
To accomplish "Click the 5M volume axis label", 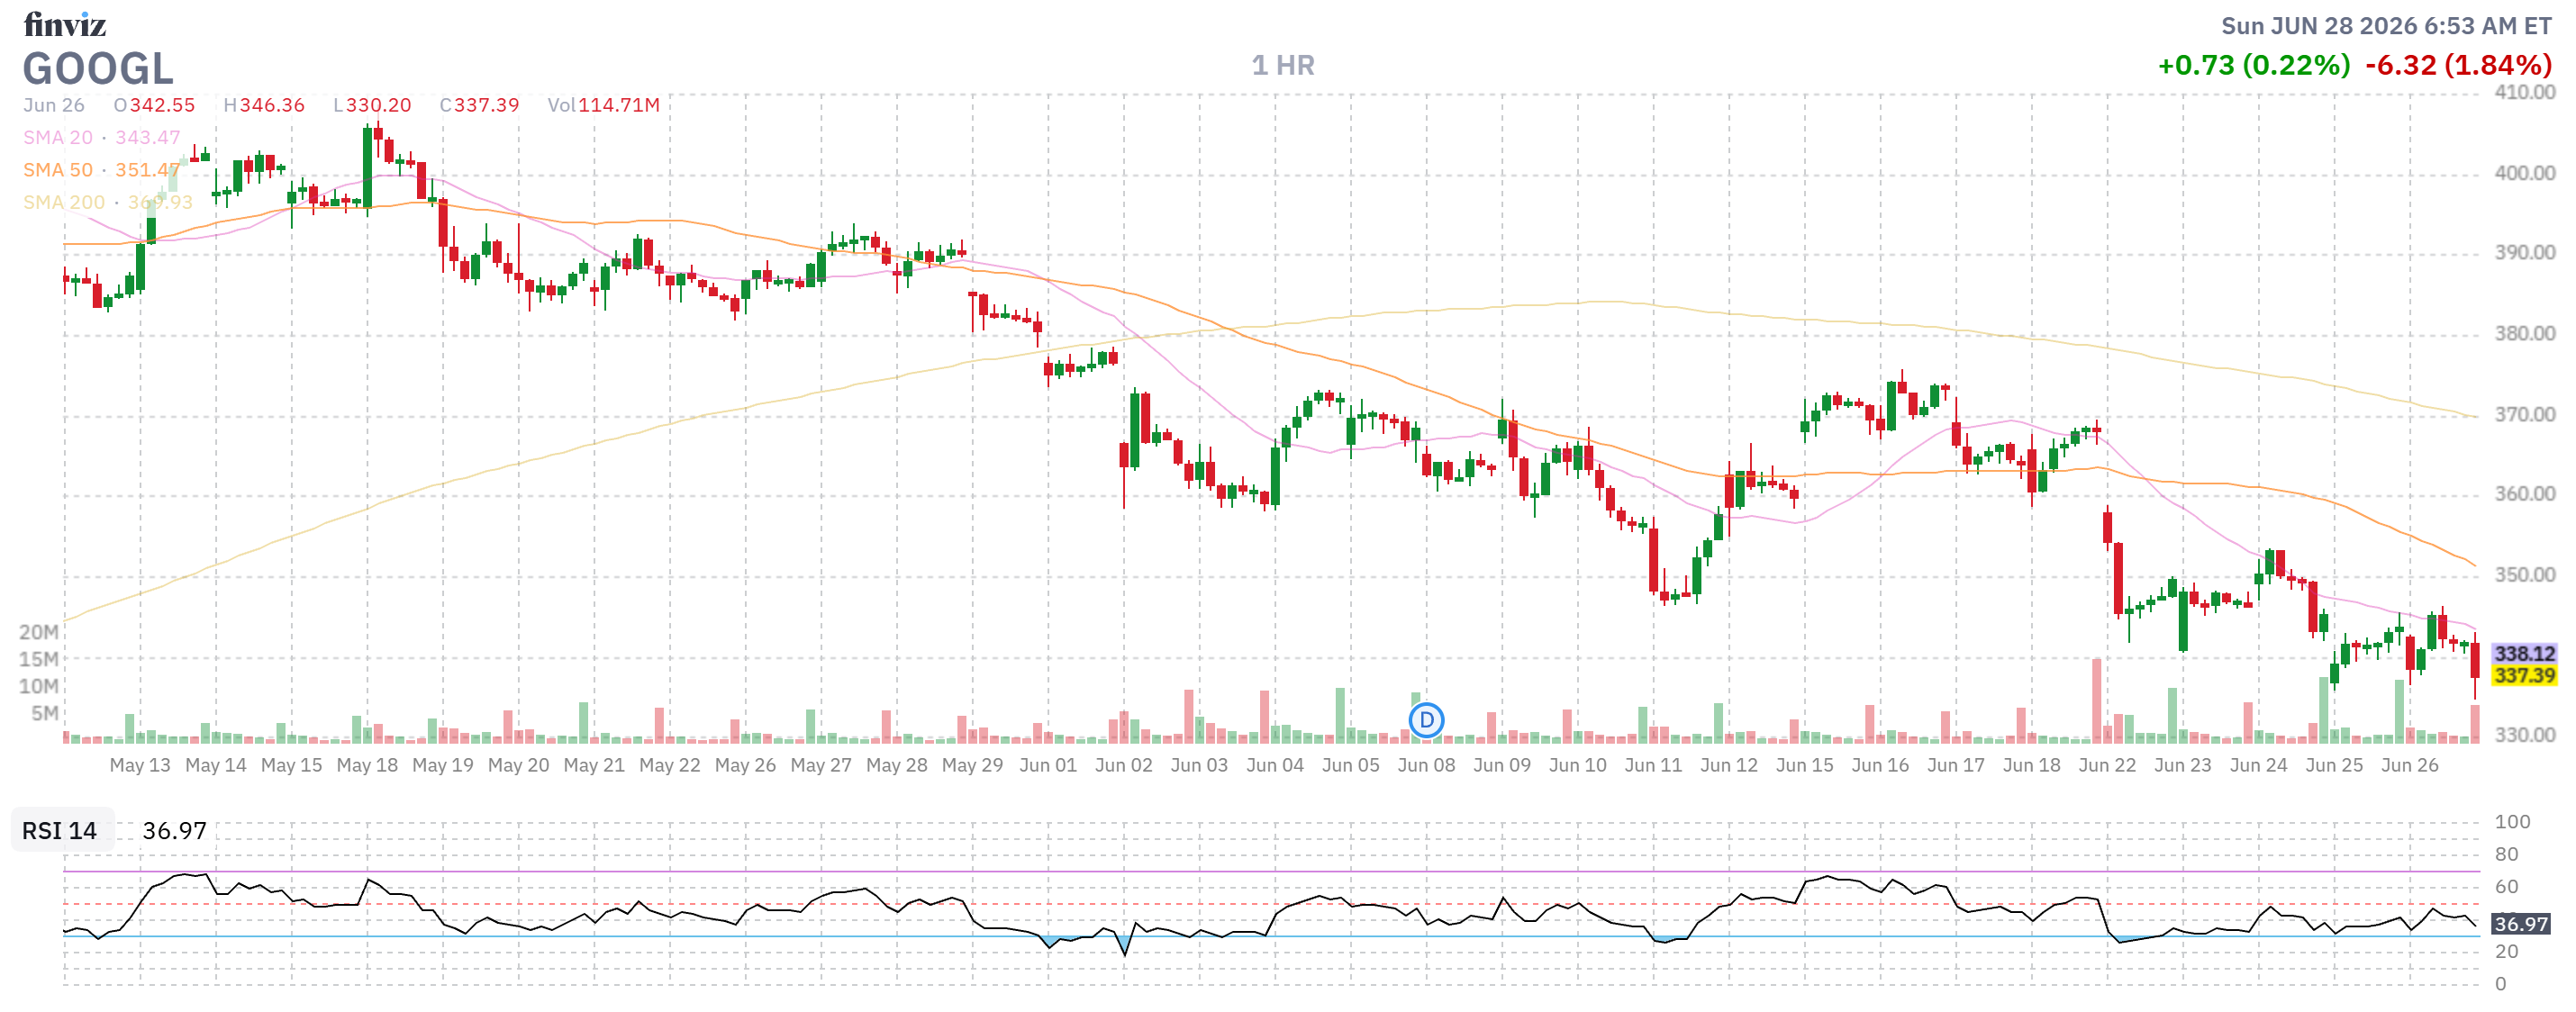I will [x=45, y=713].
